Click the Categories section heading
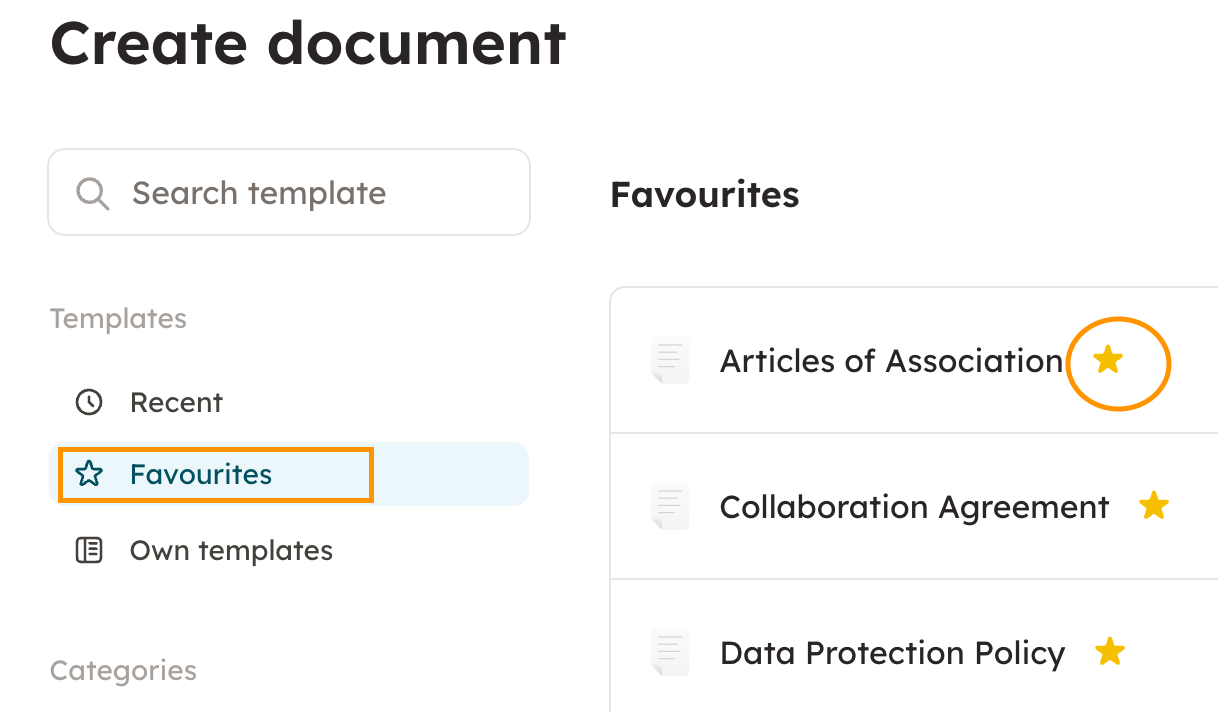The height and width of the screenshot is (712, 1218). pyautogui.click(x=123, y=670)
